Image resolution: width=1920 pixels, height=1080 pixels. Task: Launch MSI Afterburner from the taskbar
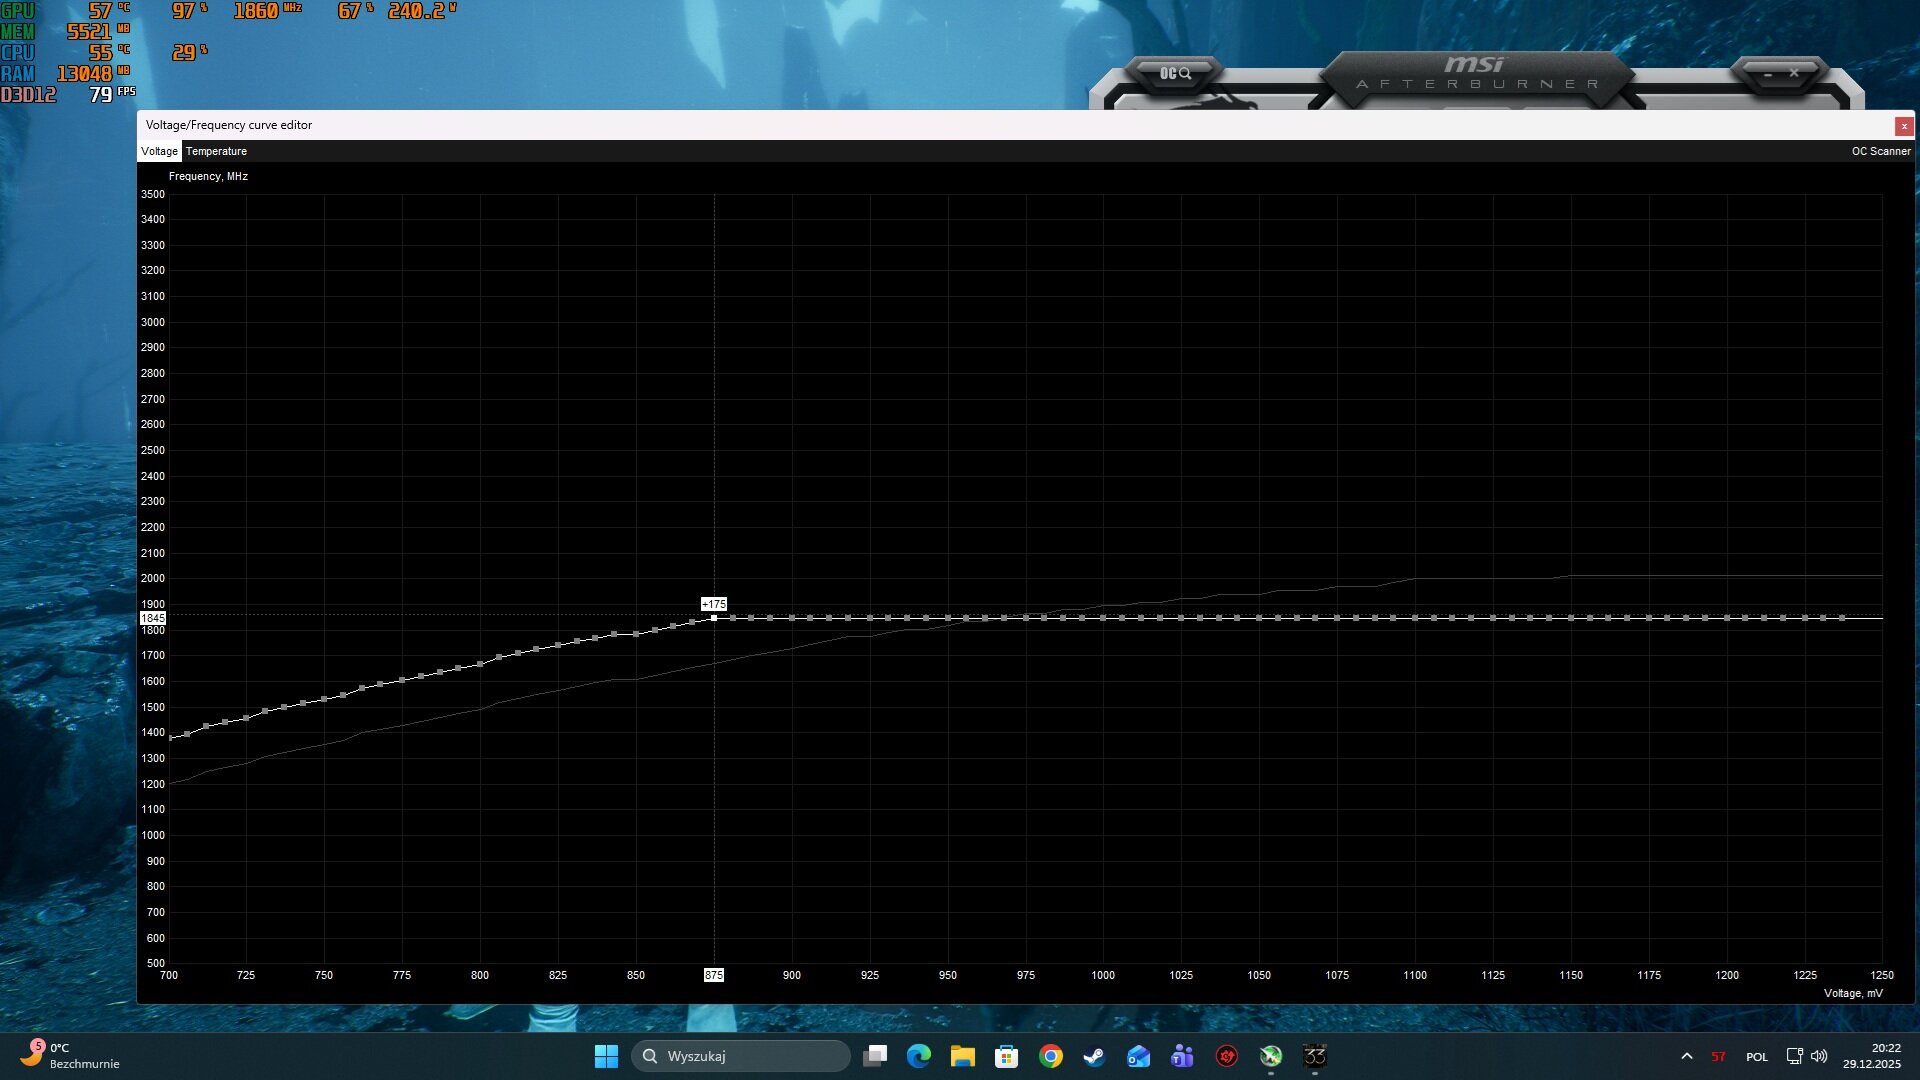(1228, 1055)
